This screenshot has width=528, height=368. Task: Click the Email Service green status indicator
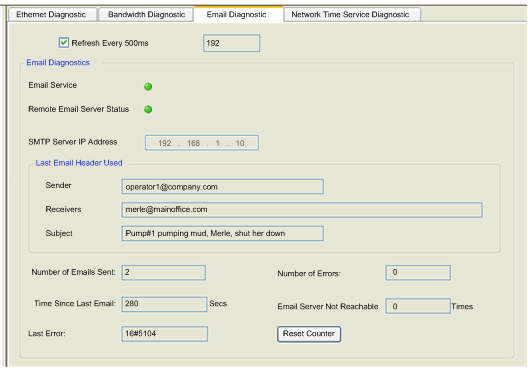click(148, 87)
